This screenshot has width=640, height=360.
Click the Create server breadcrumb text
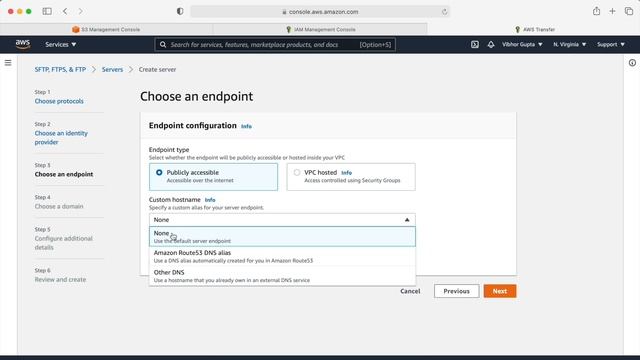pyautogui.click(x=158, y=69)
